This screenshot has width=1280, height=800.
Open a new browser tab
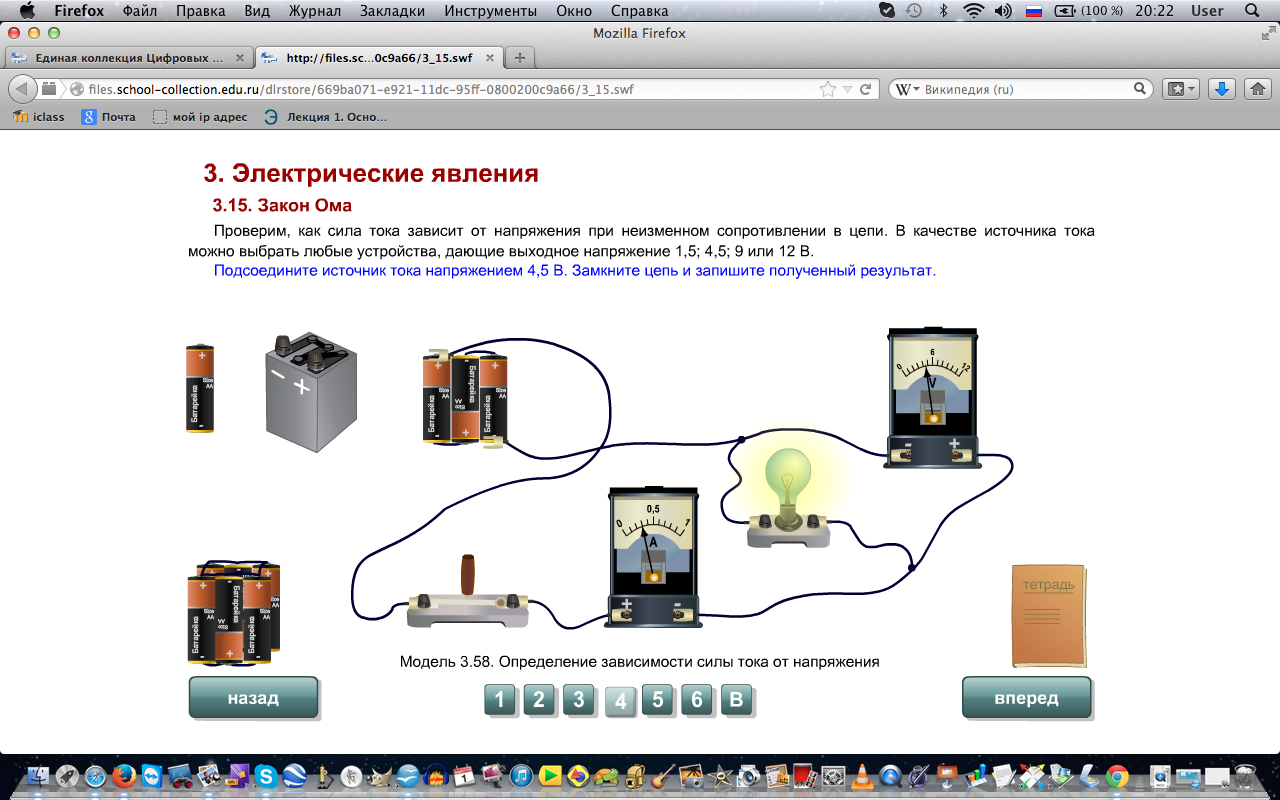(x=520, y=58)
